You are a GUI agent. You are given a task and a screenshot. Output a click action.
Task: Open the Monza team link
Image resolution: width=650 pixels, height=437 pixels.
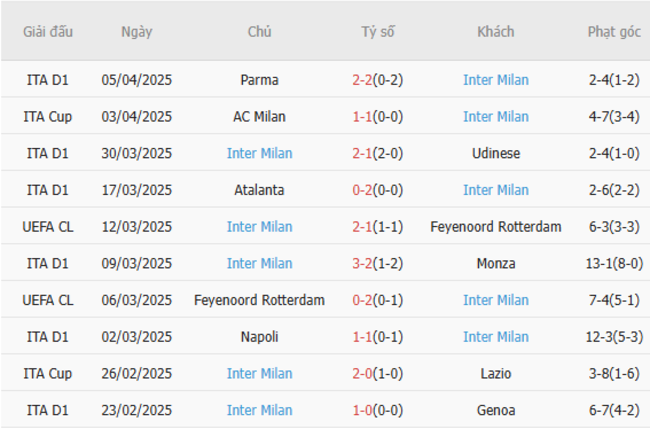pyautogui.click(x=495, y=263)
